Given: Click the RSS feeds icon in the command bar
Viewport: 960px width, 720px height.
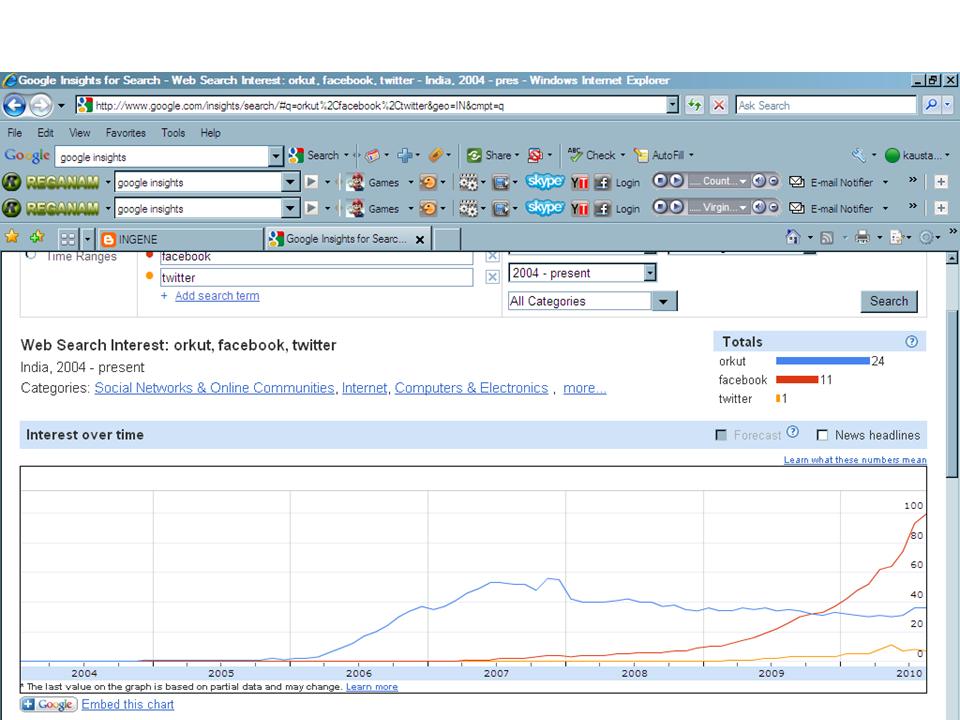Looking at the screenshot, I should tap(827, 238).
